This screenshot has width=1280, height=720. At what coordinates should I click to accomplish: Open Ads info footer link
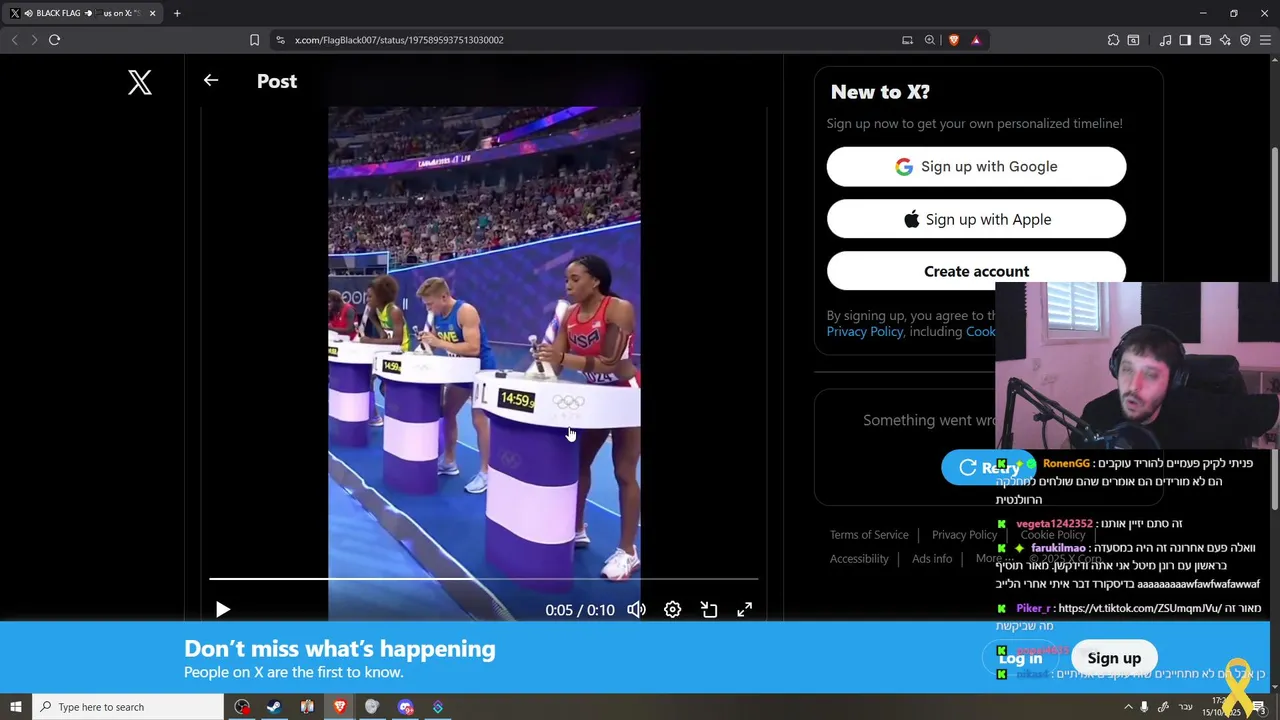932,559
